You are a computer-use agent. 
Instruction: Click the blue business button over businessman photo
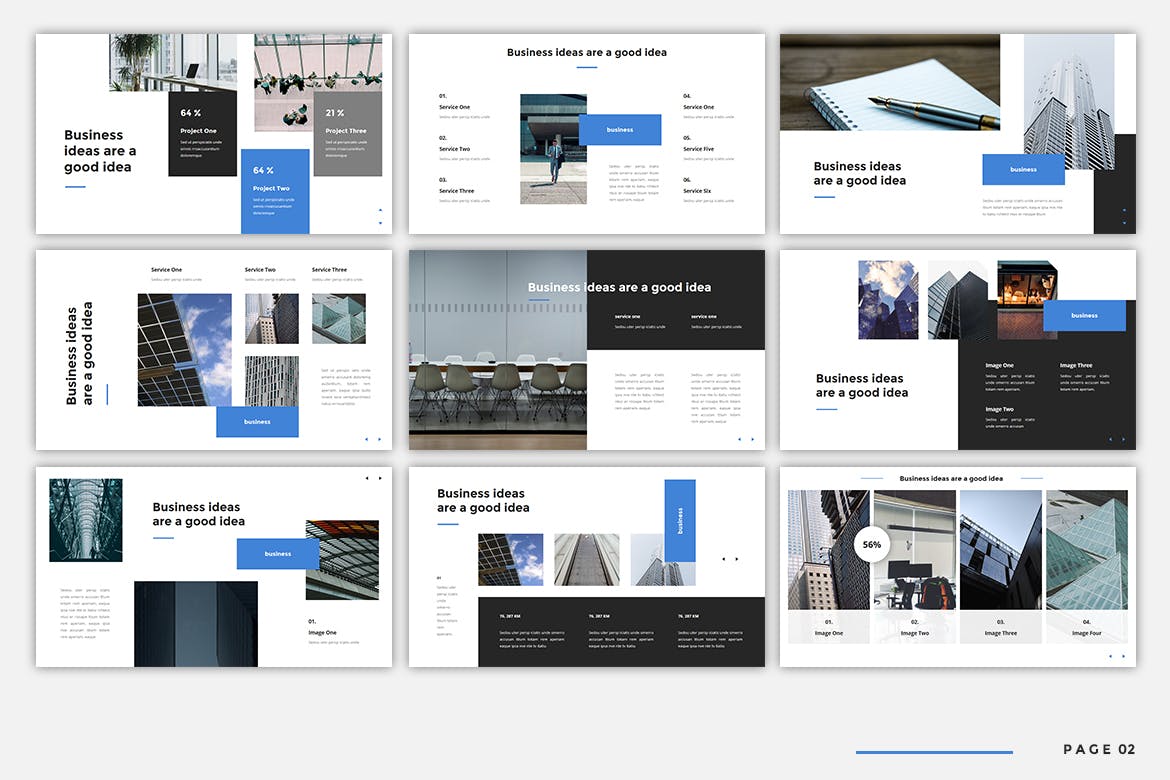619,130
